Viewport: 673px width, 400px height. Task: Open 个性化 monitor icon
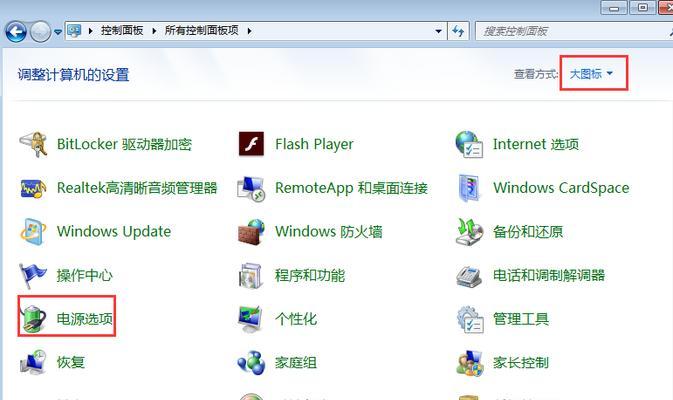click(x=251, y=319)
